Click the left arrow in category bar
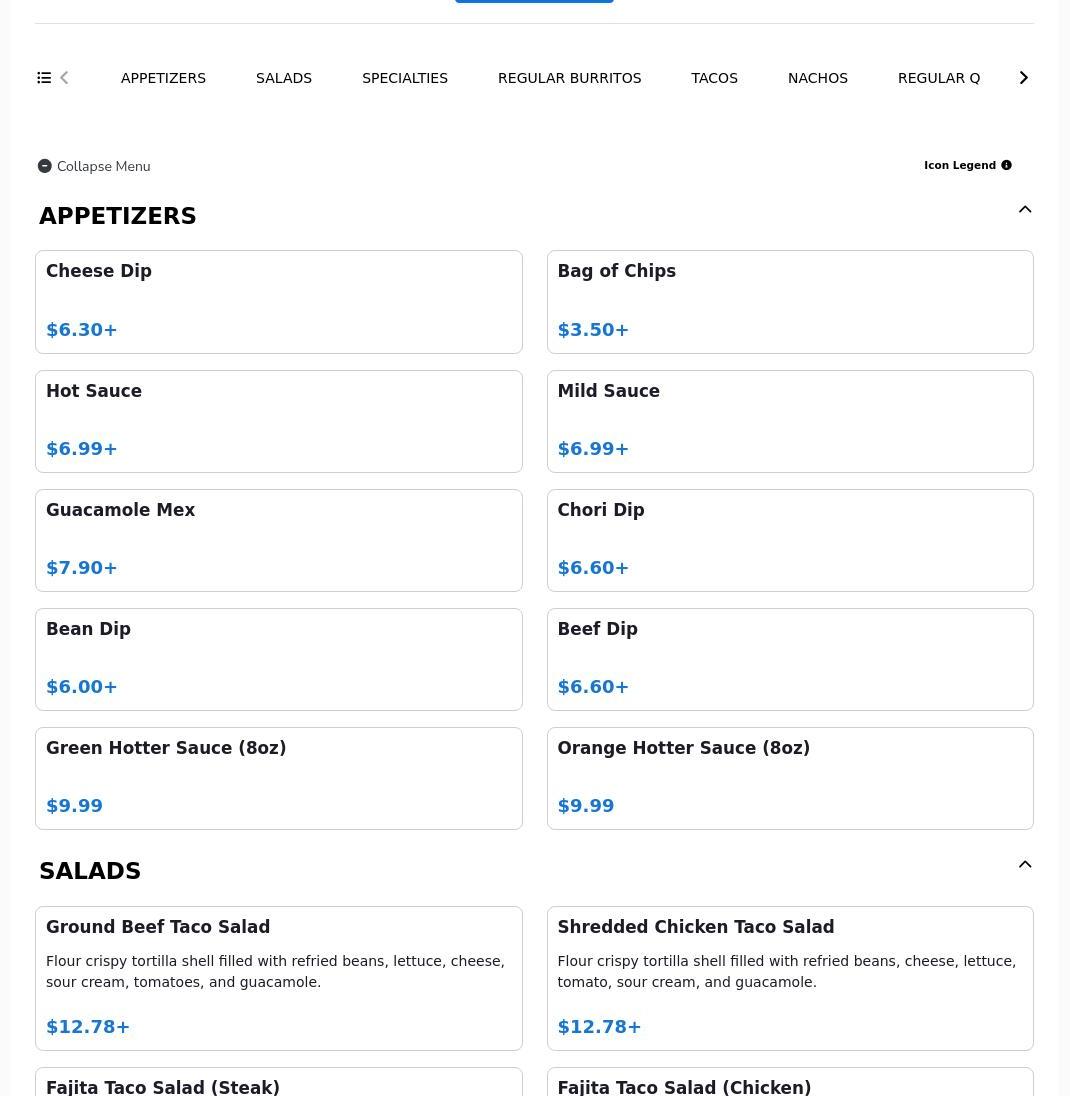Viewport: 1070px width, 1096px height. click(x=64, y=78)
